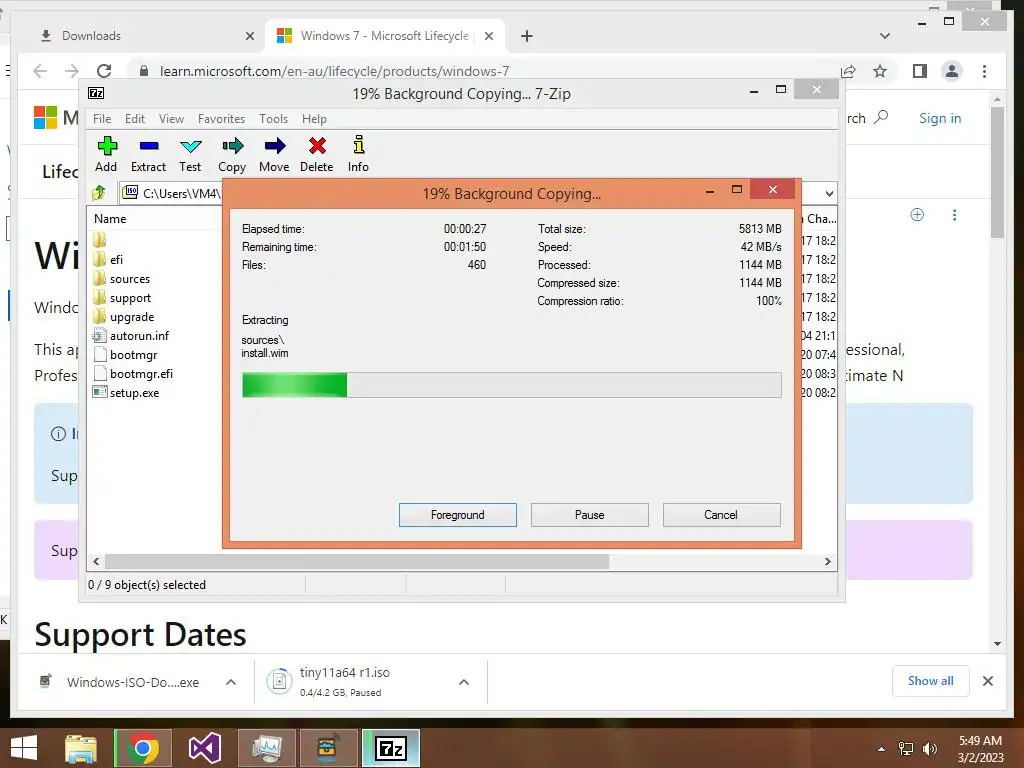Click the Foreground button

pos(458,515)
